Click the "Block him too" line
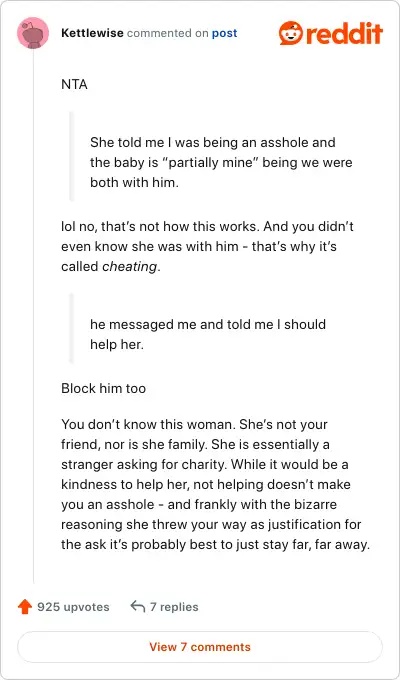400x680 pixels. coord(103,388)
